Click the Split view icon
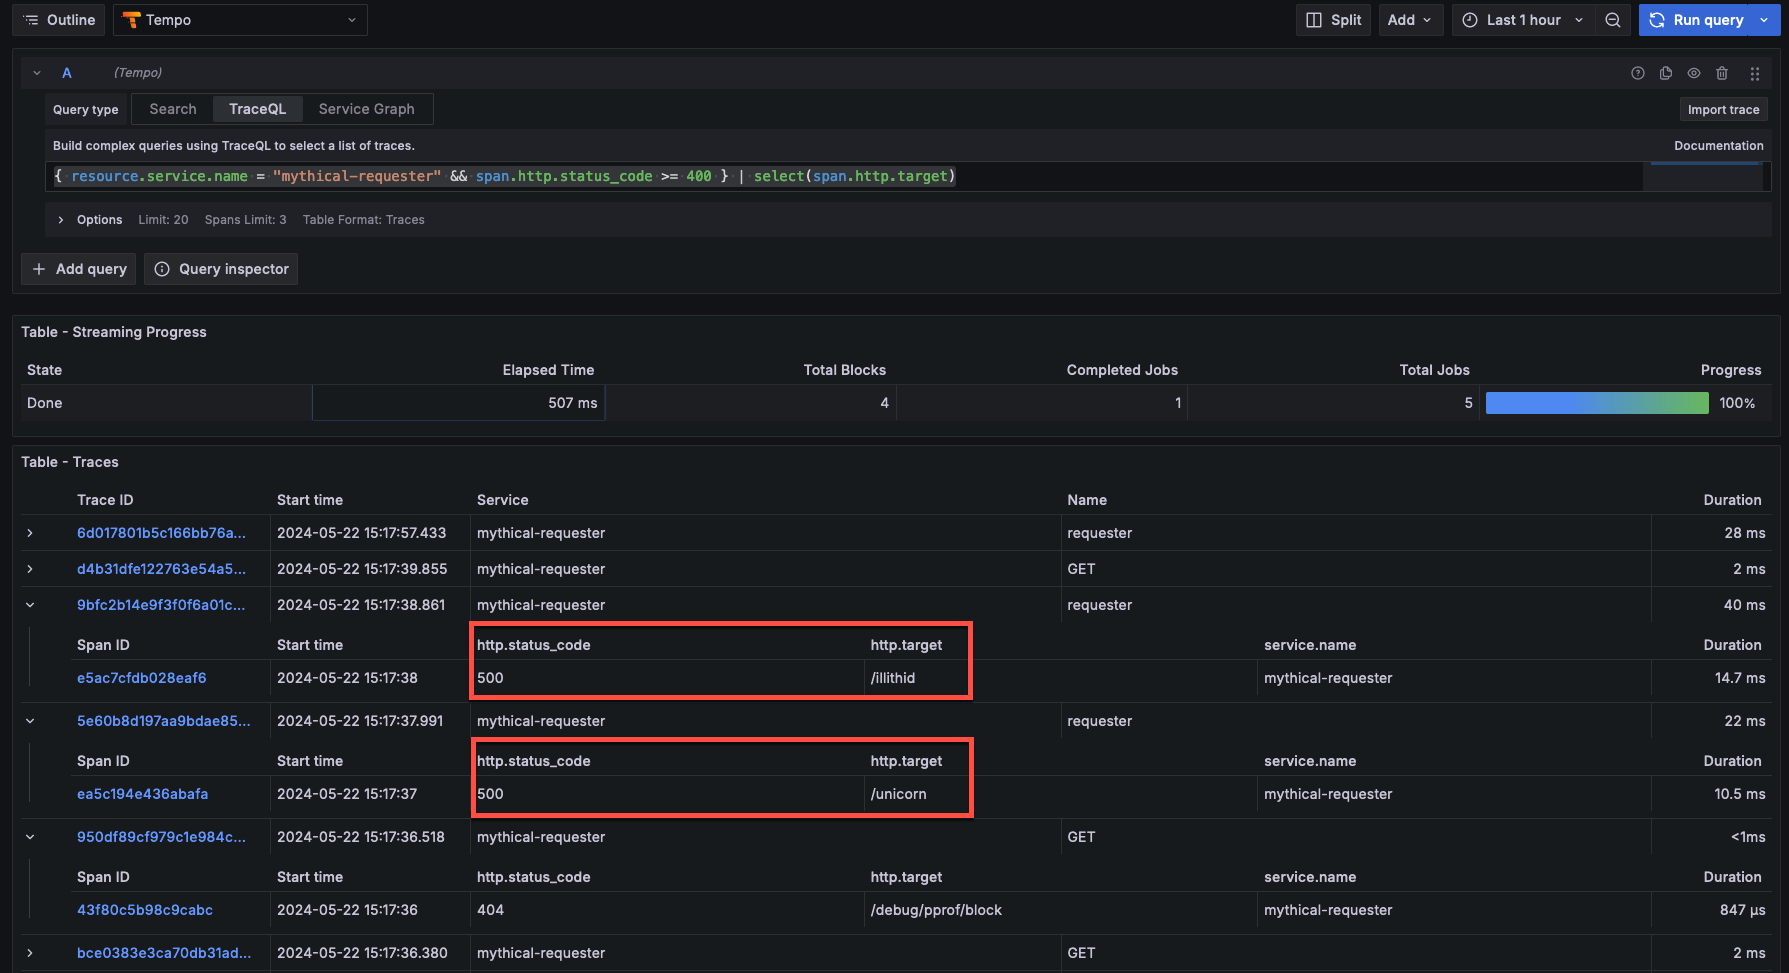The image size is (1789, 973). tap(1333, 19)
